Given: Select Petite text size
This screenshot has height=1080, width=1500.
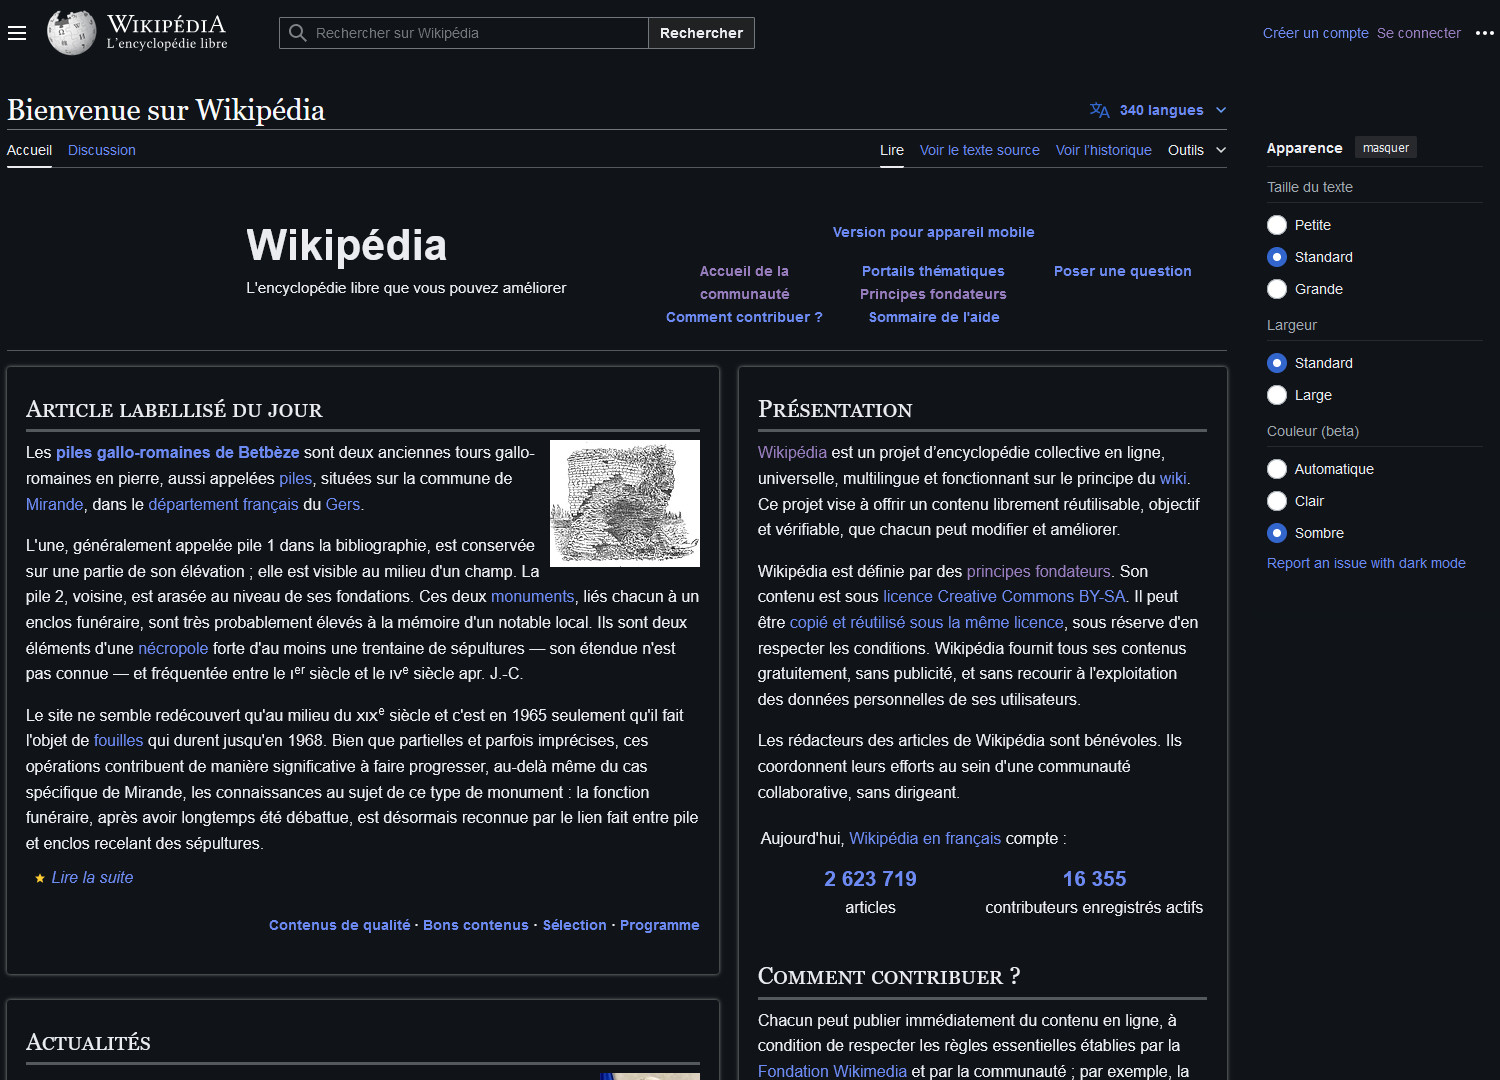Looking at the screenshot, I should (x=1277, y=225).
